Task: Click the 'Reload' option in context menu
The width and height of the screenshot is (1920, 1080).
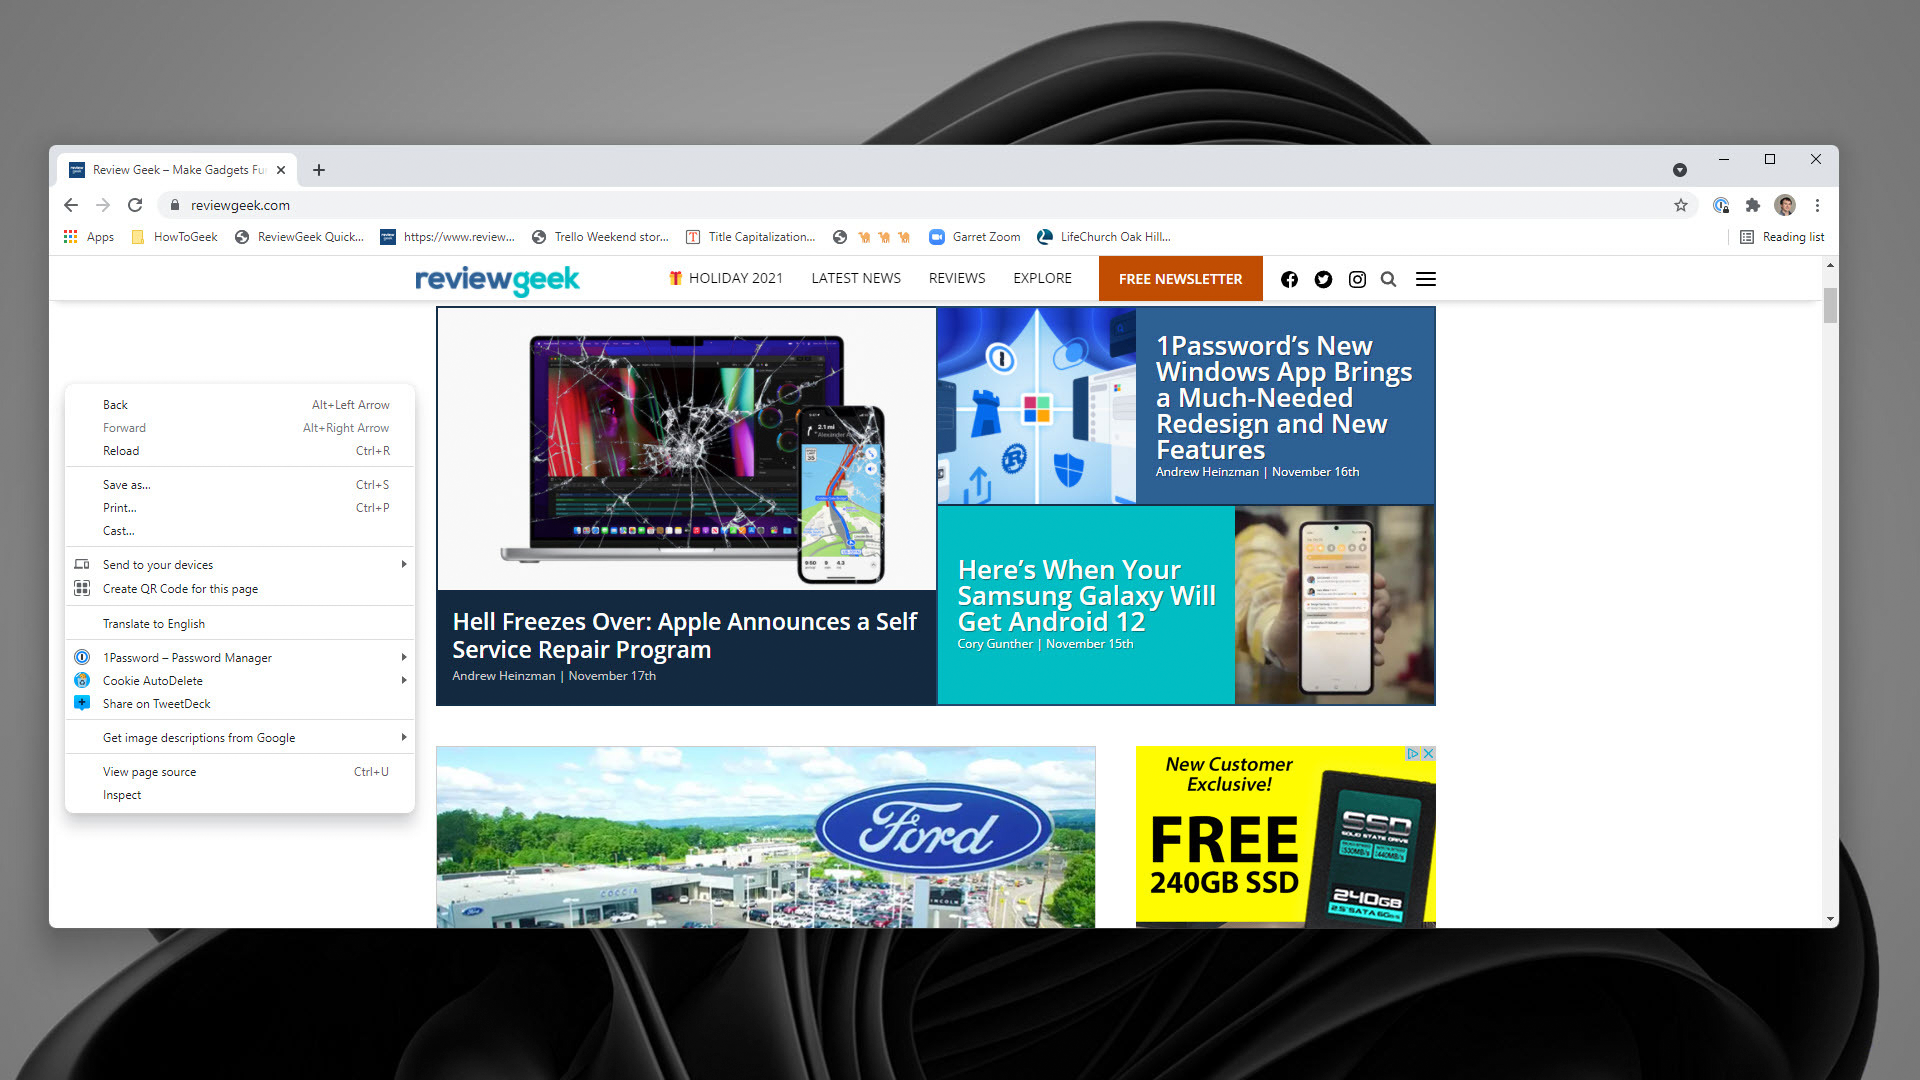Action: (x=120, y=450)
